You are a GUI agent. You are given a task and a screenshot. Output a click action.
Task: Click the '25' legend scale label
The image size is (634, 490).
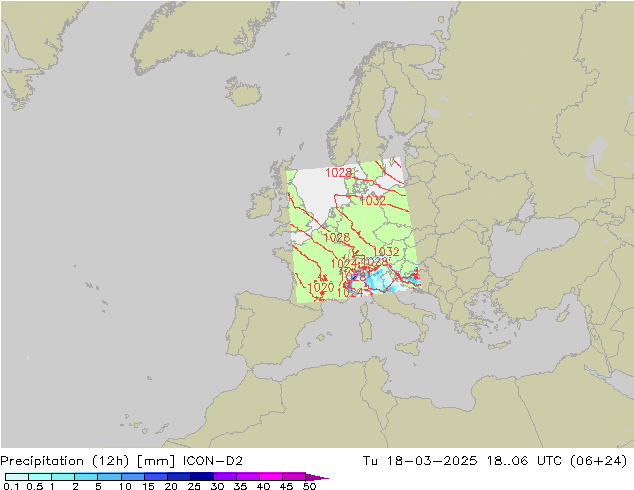coord(194,486)
